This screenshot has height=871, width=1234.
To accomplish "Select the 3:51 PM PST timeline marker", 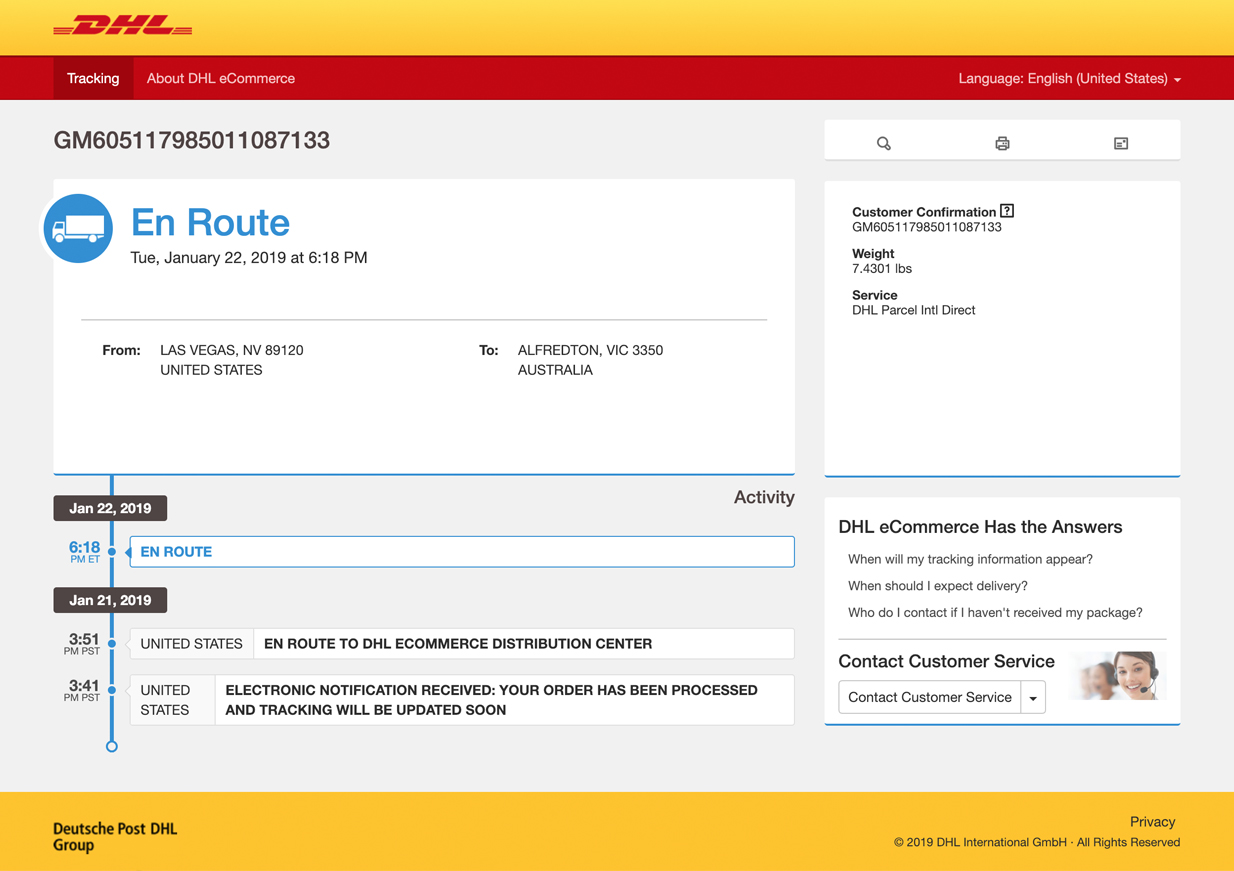I will pyautogui.click(x=111, y=643).
